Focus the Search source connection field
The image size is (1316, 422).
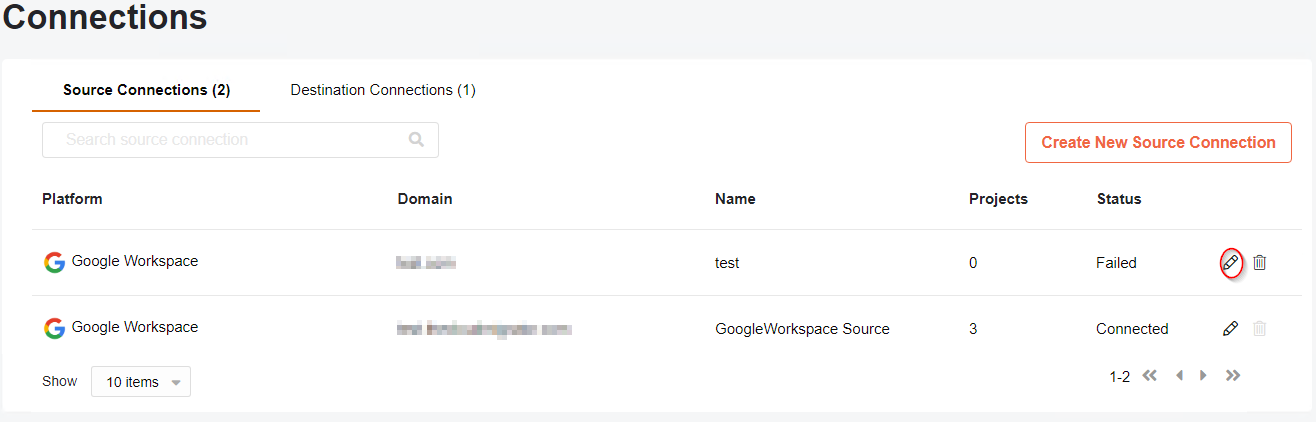point(240,140)
